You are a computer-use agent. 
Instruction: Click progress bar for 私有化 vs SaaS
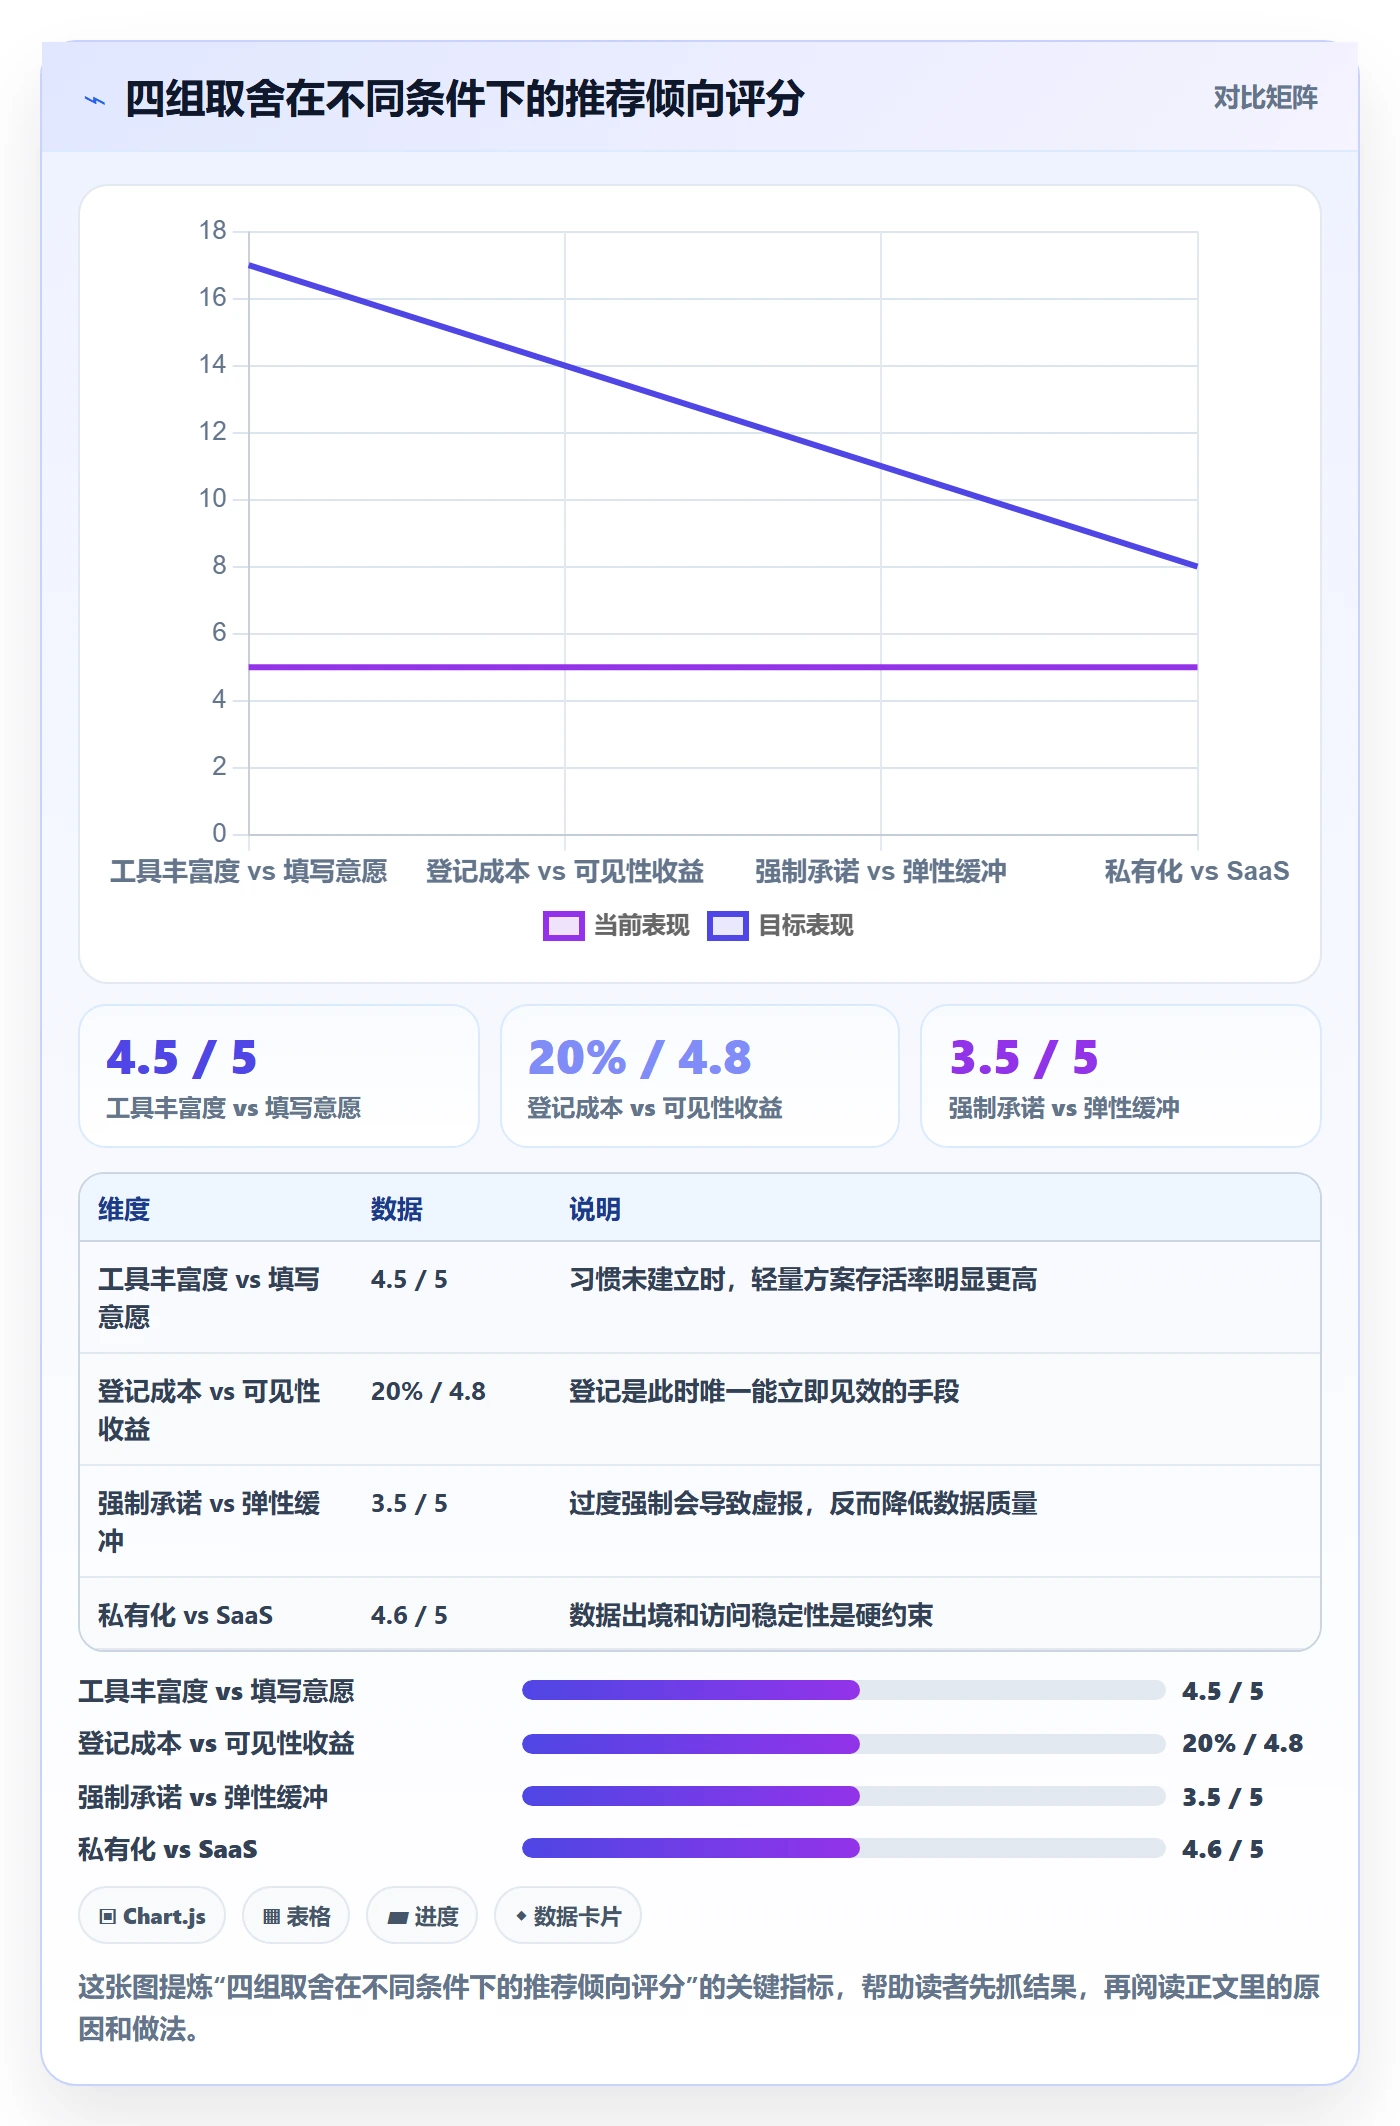click(x=844, y=1849)
